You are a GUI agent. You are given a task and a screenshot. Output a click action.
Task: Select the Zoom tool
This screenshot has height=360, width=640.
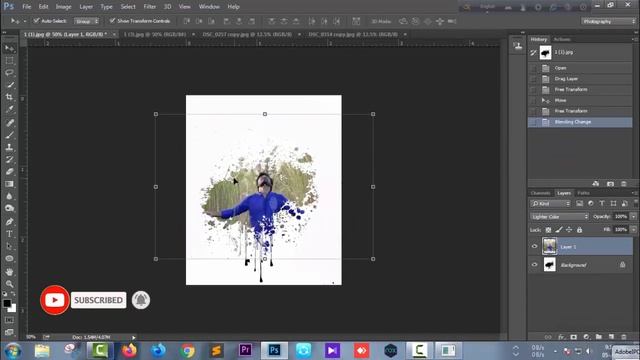pyautogui.click(x=9, y=284)
